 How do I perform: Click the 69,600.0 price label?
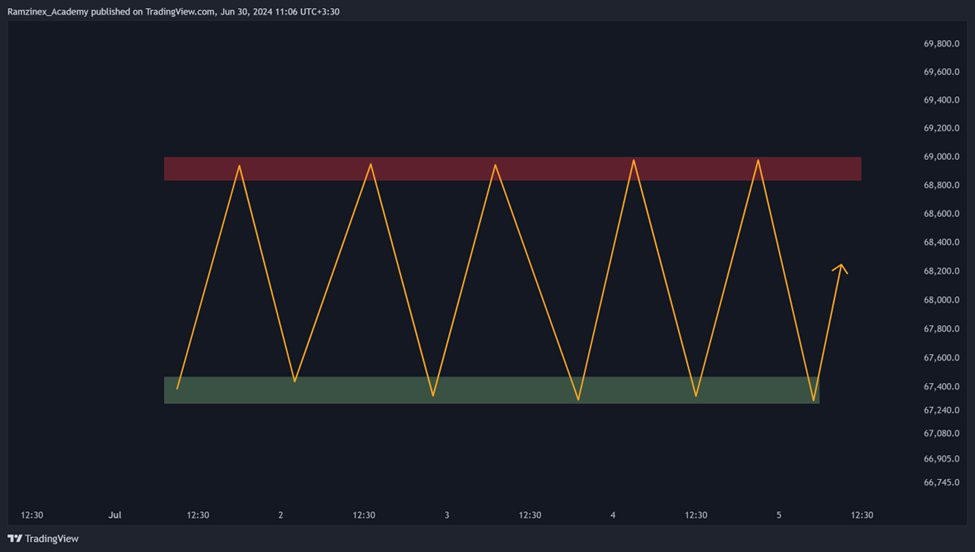pos(941,71)
